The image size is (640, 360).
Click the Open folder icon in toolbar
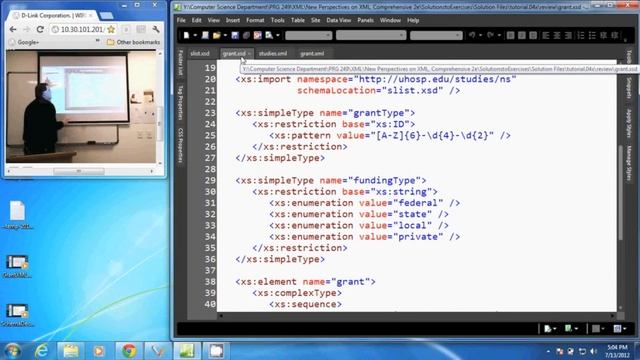click(x=216, y=36)
